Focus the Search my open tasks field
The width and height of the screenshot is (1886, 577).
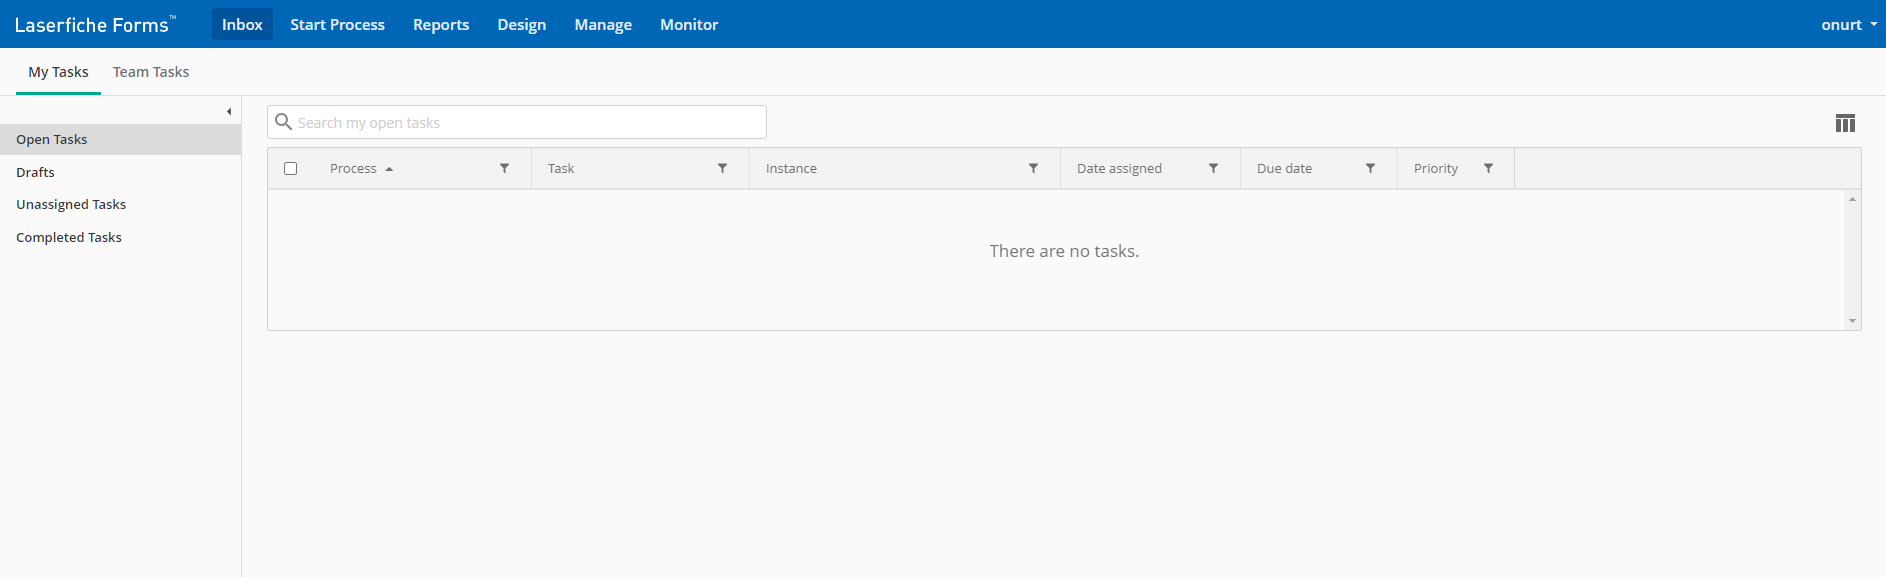tap(528, 122)
